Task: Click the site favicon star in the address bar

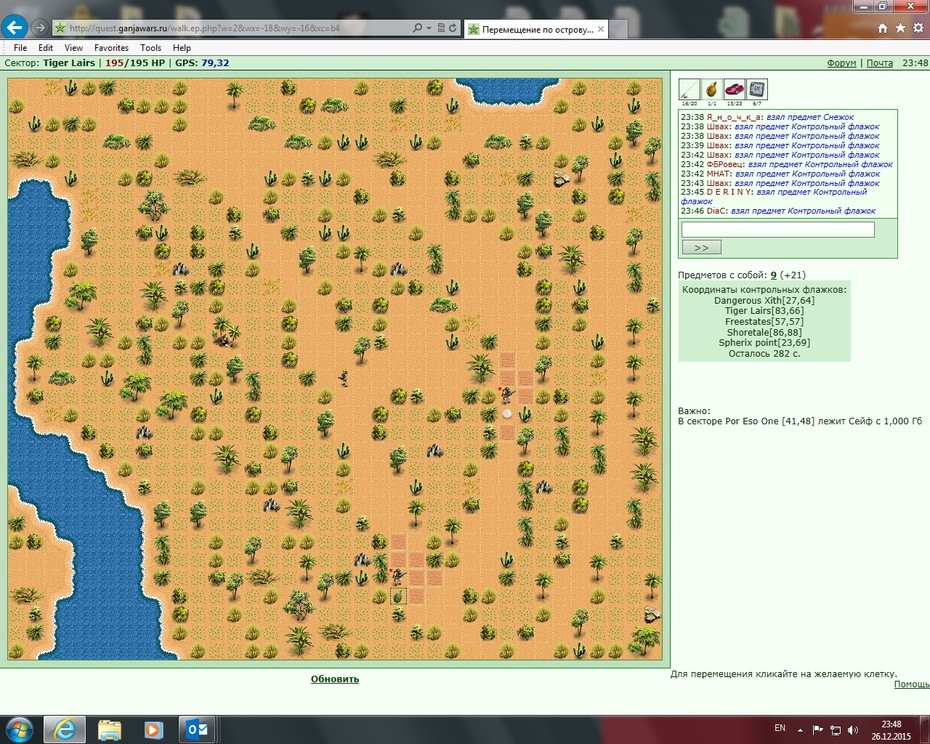Action: 59,28
